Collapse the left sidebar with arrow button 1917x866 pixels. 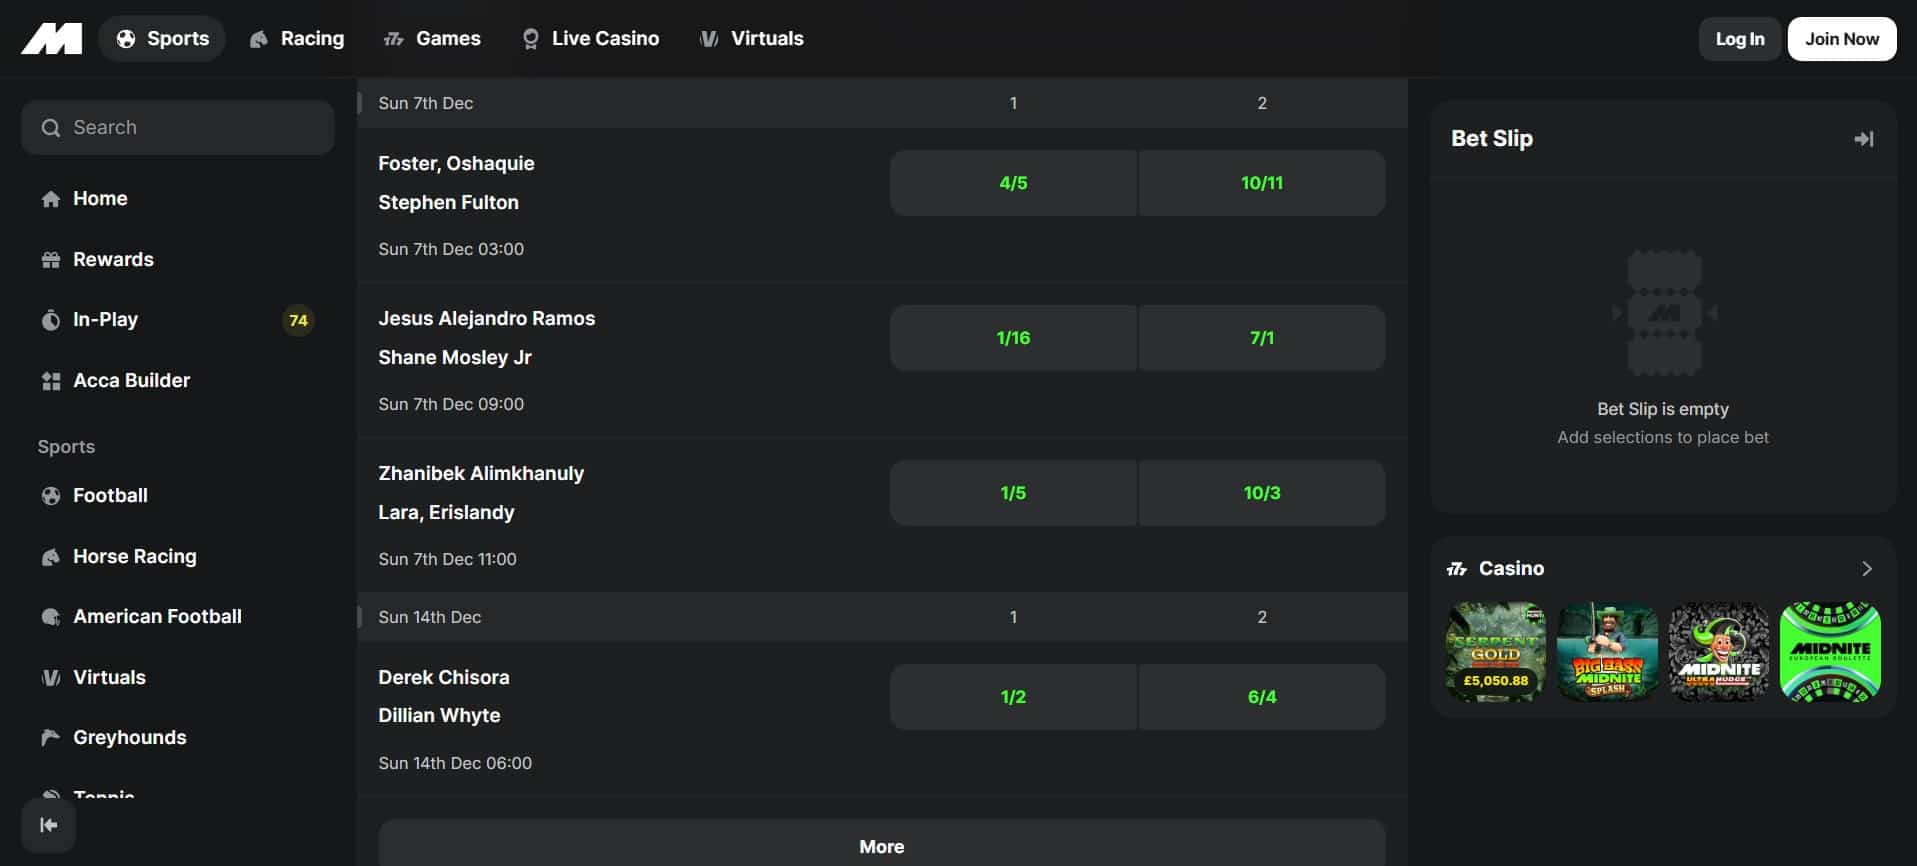[x=48, y=825]
